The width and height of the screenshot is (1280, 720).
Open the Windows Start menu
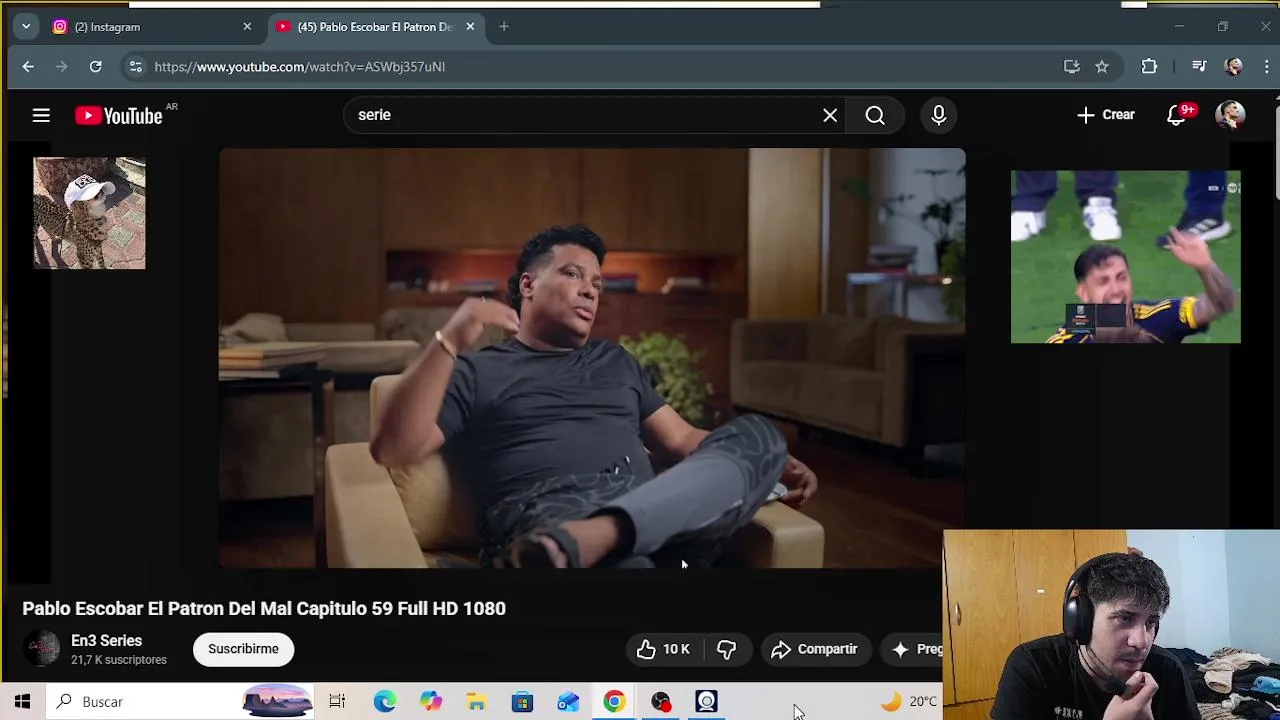(x=22, y=702)
